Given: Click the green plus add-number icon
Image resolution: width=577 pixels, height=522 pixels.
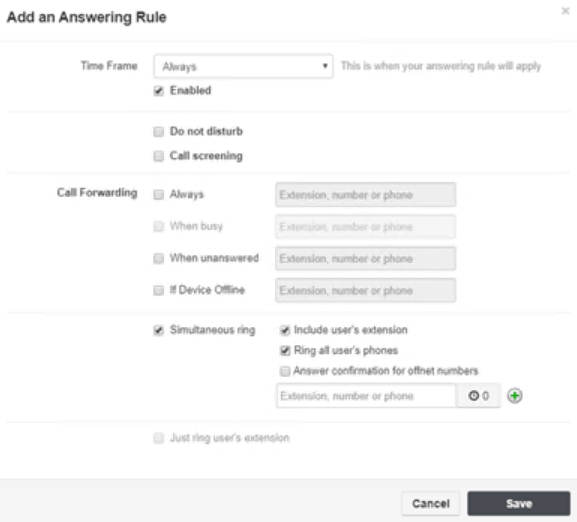Looking at the screenshot, I should pyautogui.click(x=514, y=396).
